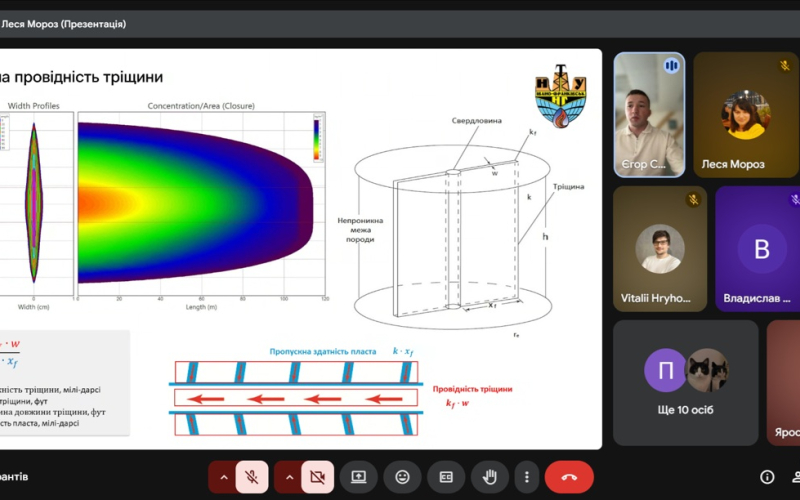The width and height of the screenshot is (800, 500).
Task: Show the people panel
Action: click(796, 477)
